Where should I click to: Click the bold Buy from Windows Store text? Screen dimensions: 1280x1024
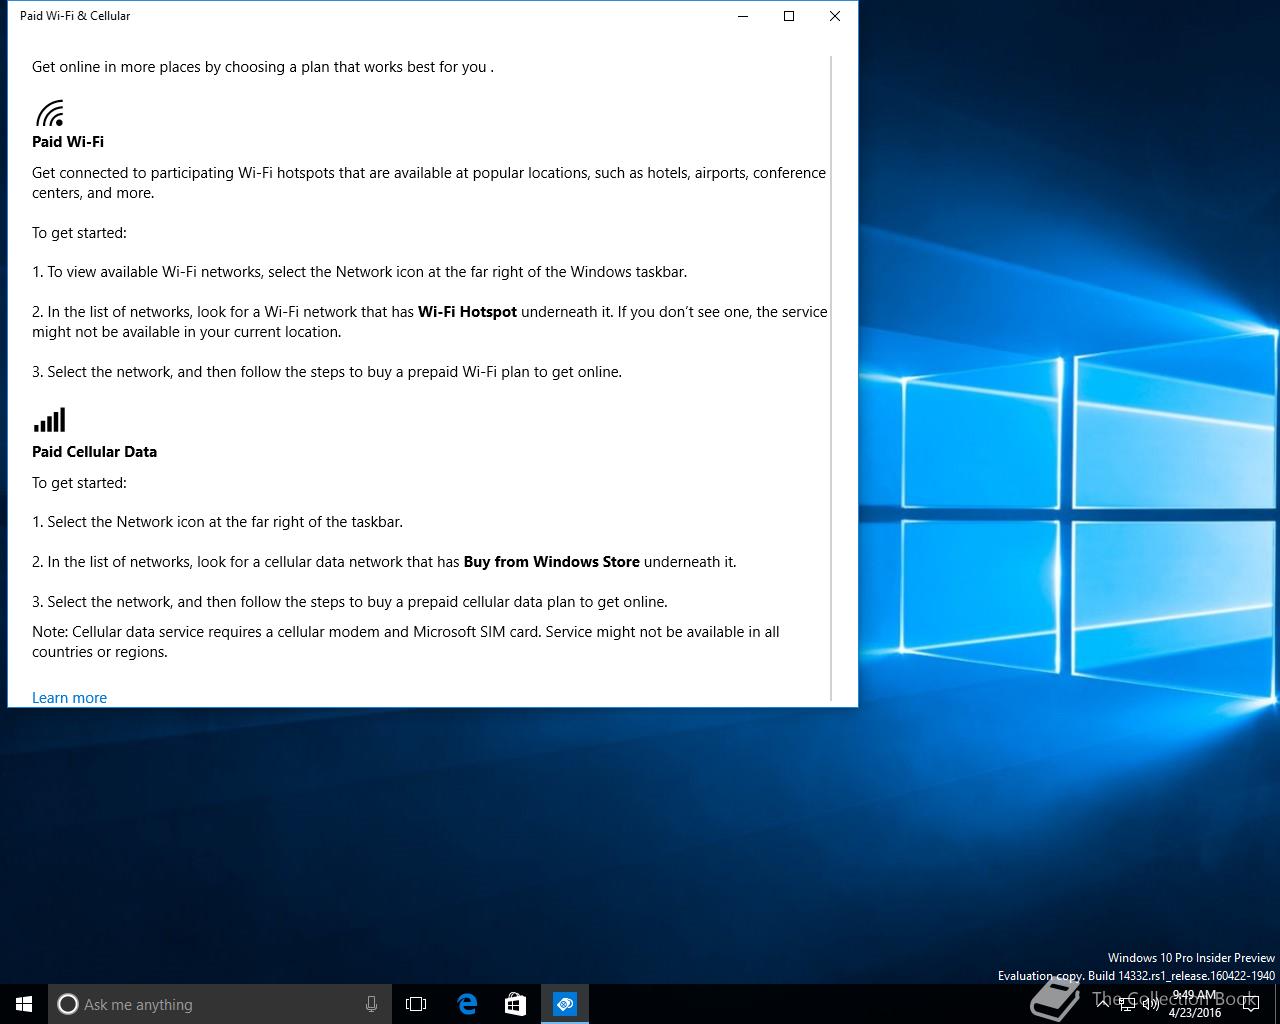click(x=551, y=562)
